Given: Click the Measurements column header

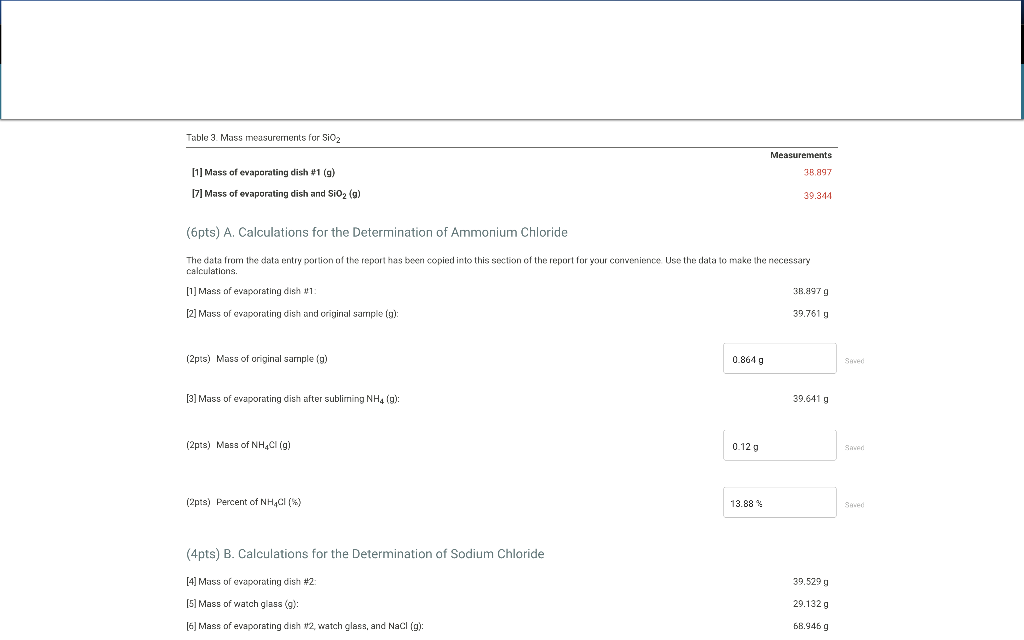Looking at the screenshot, I should (801, 154).
